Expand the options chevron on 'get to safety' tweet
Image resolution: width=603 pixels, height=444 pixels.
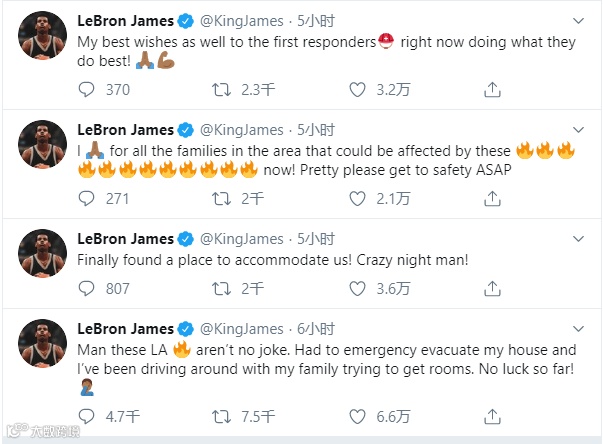pyautogui.click(x=577, y=129)
